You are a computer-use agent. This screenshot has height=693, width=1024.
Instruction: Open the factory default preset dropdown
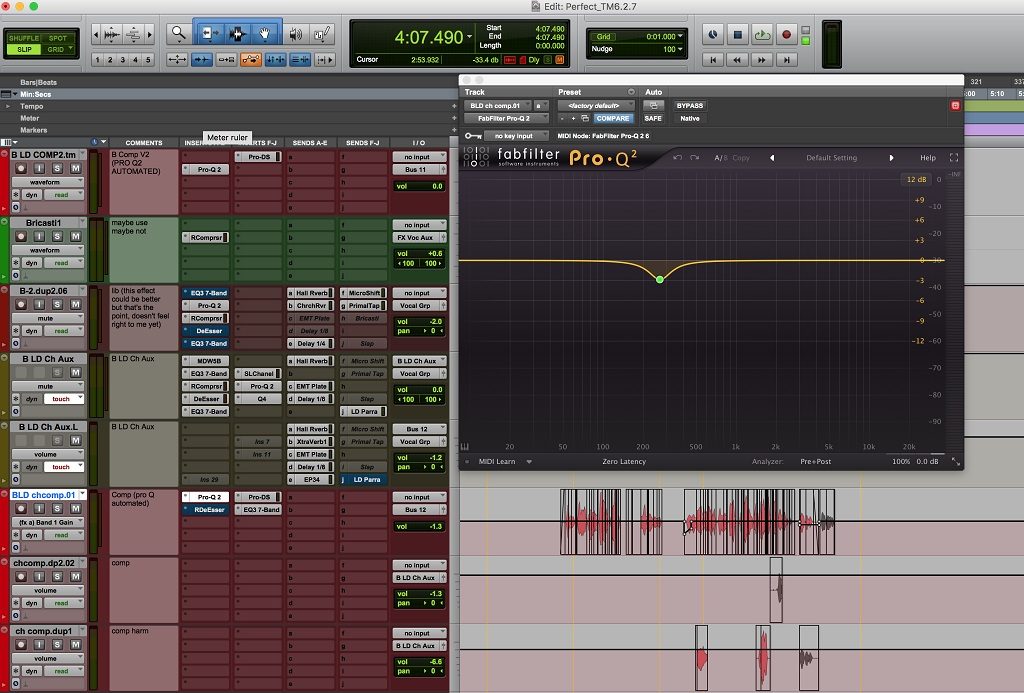596,105
